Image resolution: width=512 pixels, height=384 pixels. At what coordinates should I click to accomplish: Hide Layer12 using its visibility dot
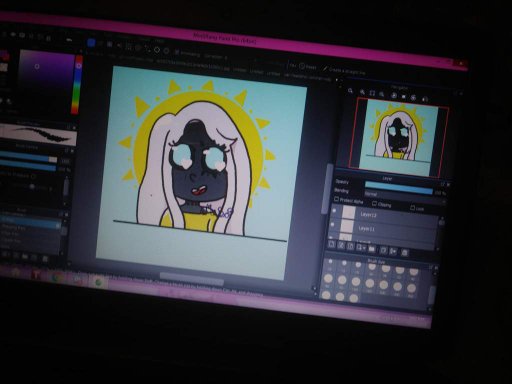pyautogui.click(x=334, y=211)
